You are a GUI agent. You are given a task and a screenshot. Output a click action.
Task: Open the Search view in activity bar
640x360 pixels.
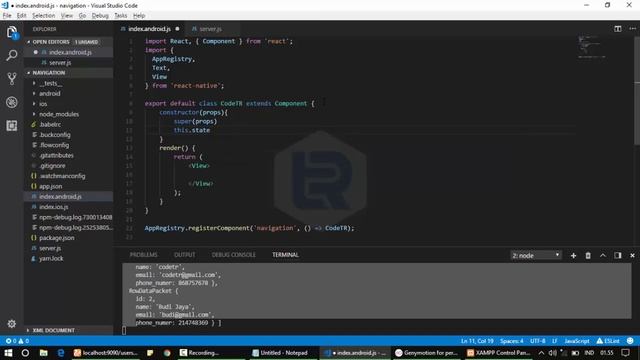[x=12, y=55]
